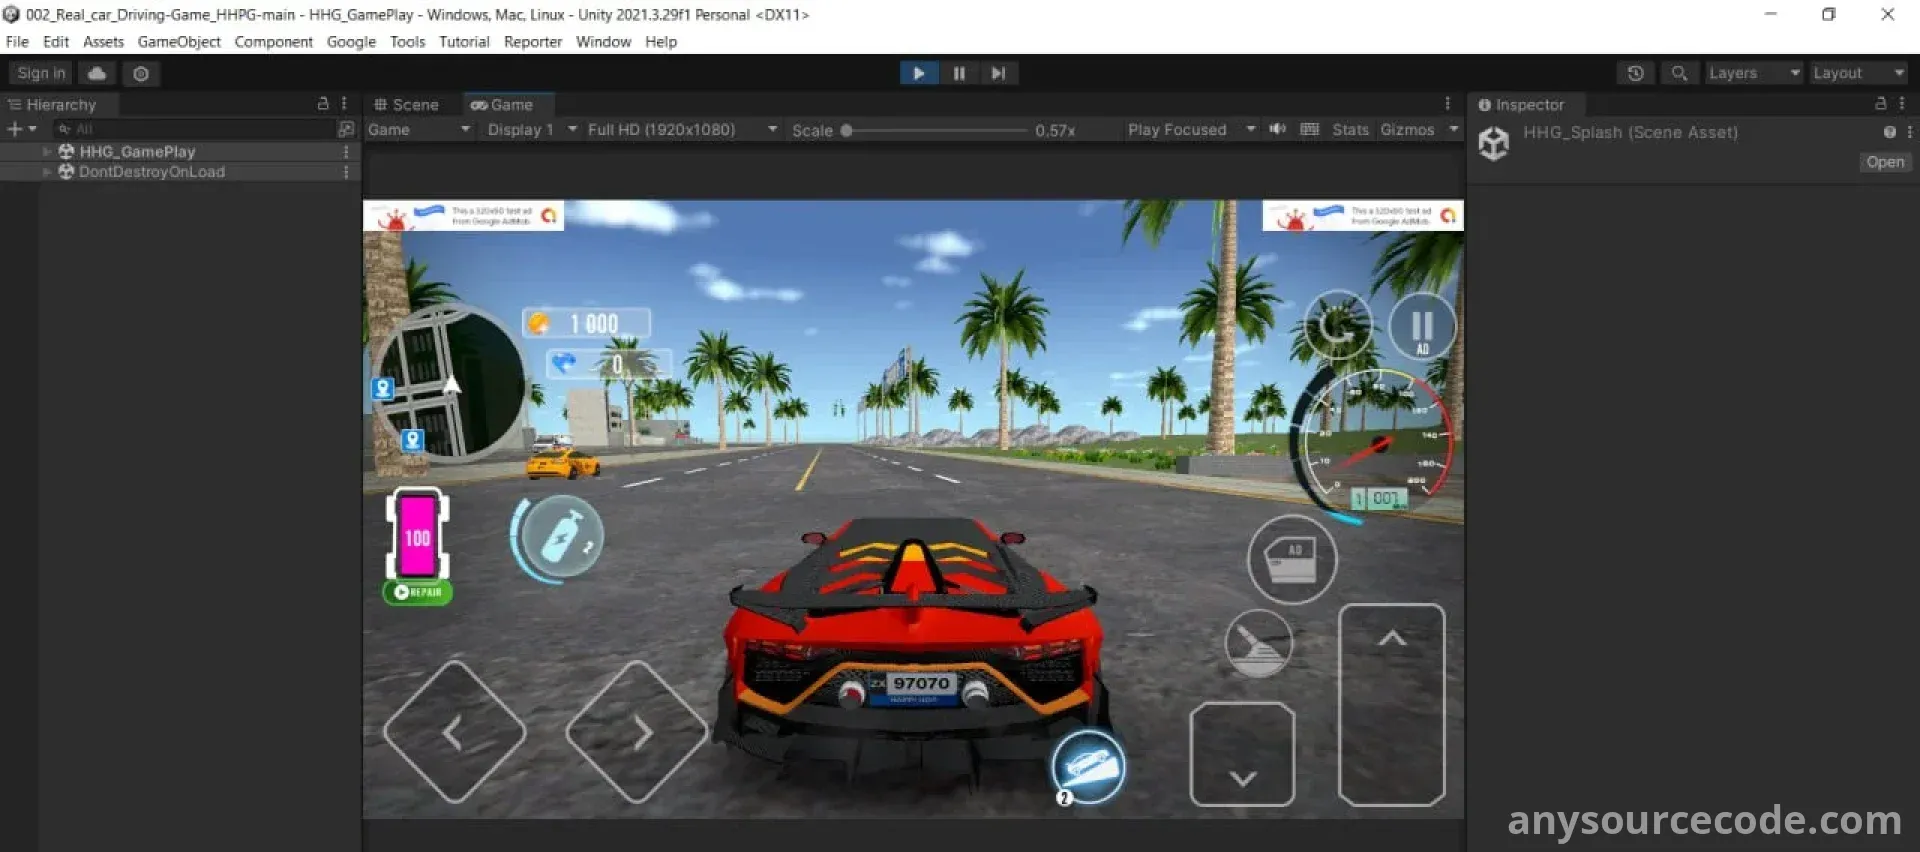Click the Step frame button
The height and width of the screenshot is (852, 1920).
pos(998,73)
